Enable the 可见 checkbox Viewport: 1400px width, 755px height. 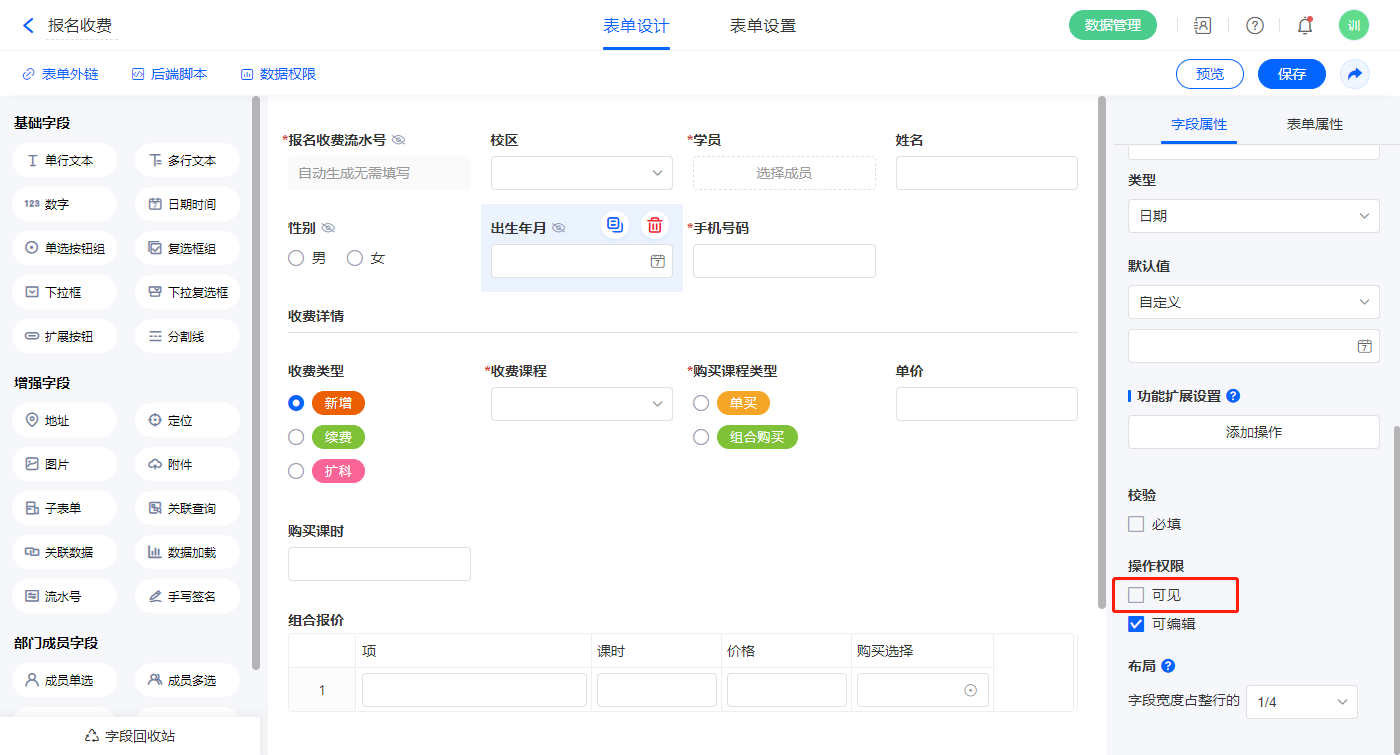[1136, 595]
